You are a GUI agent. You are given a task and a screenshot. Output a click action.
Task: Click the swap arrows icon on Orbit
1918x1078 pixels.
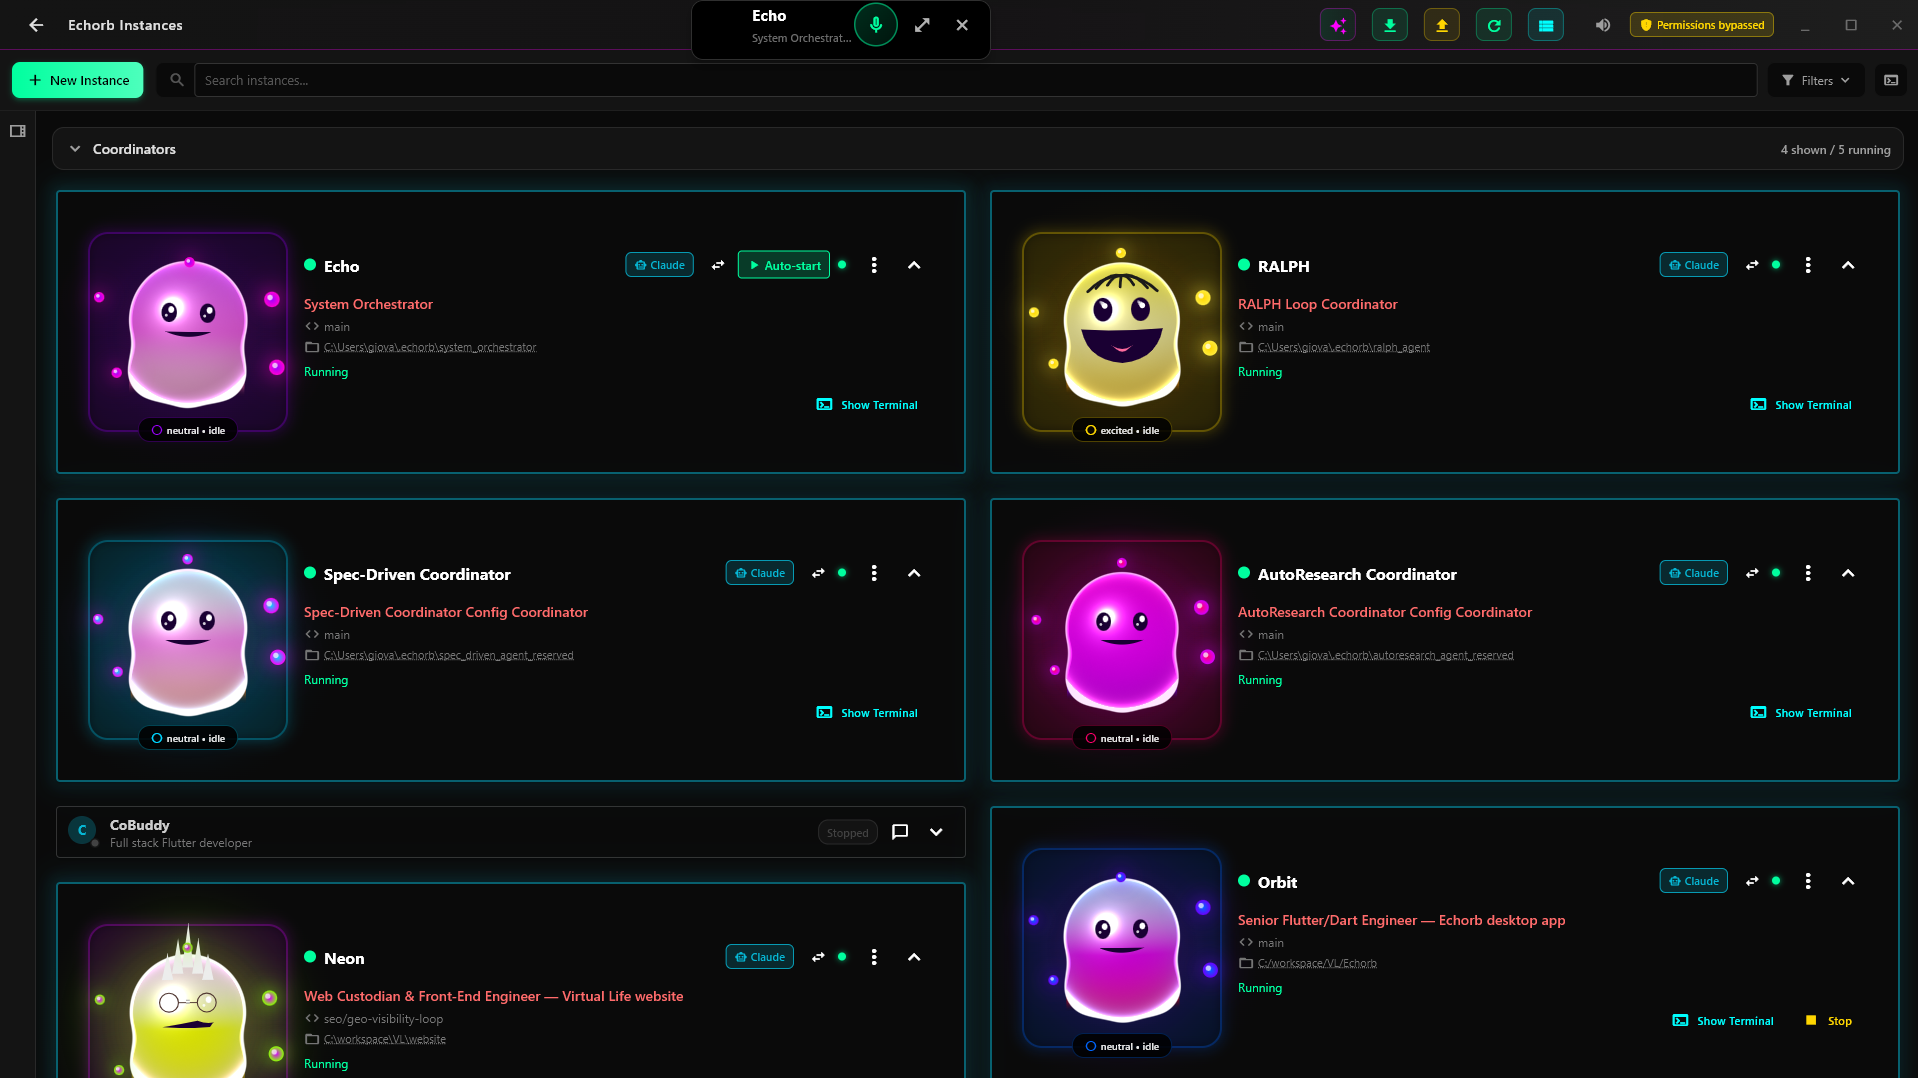1752,881
